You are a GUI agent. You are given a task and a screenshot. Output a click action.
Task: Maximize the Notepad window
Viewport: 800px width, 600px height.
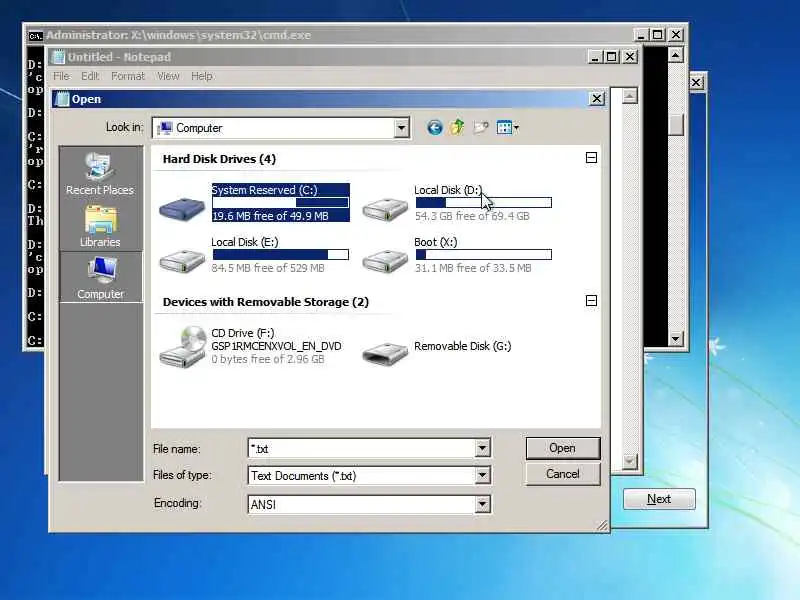pyautogui.click(x=612, y=57)
